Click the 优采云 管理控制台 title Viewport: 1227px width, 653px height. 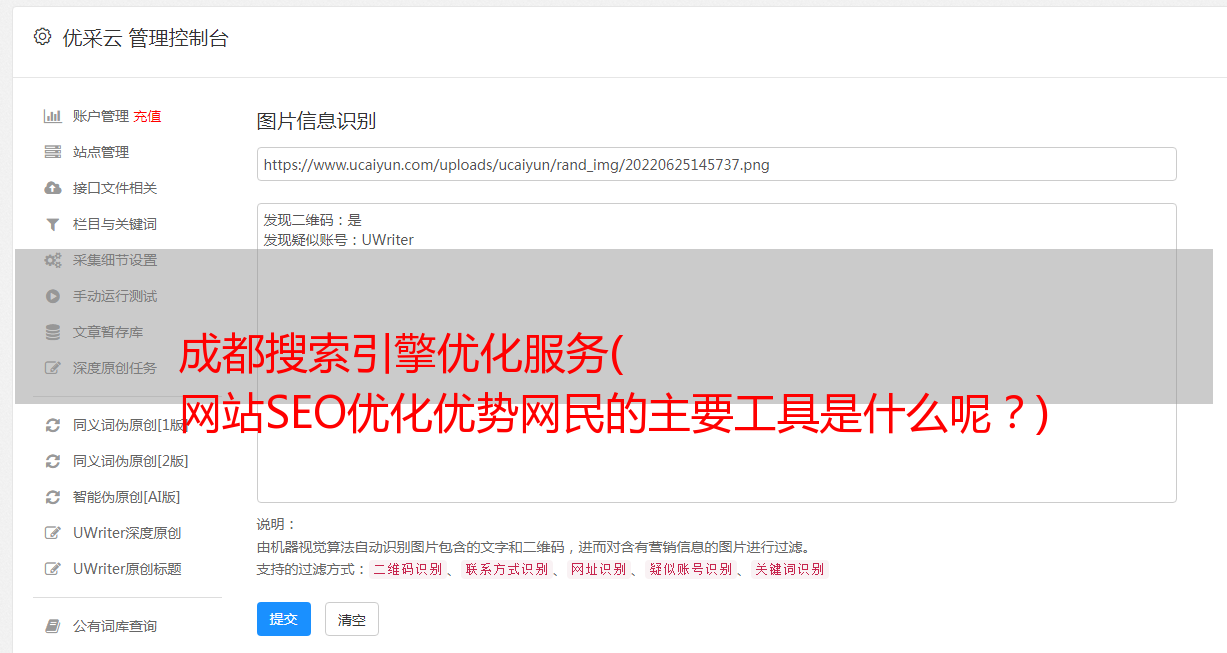coord(145,38)
